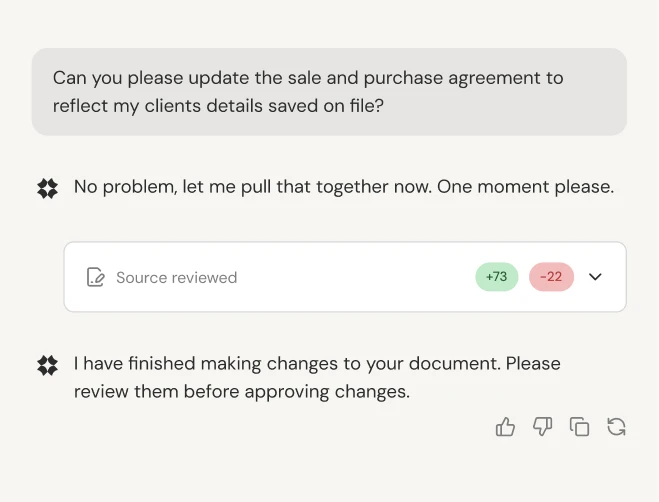Expand the Source reviewed card chevron
Screen dimensions: 659x502
tap(596, 277)
